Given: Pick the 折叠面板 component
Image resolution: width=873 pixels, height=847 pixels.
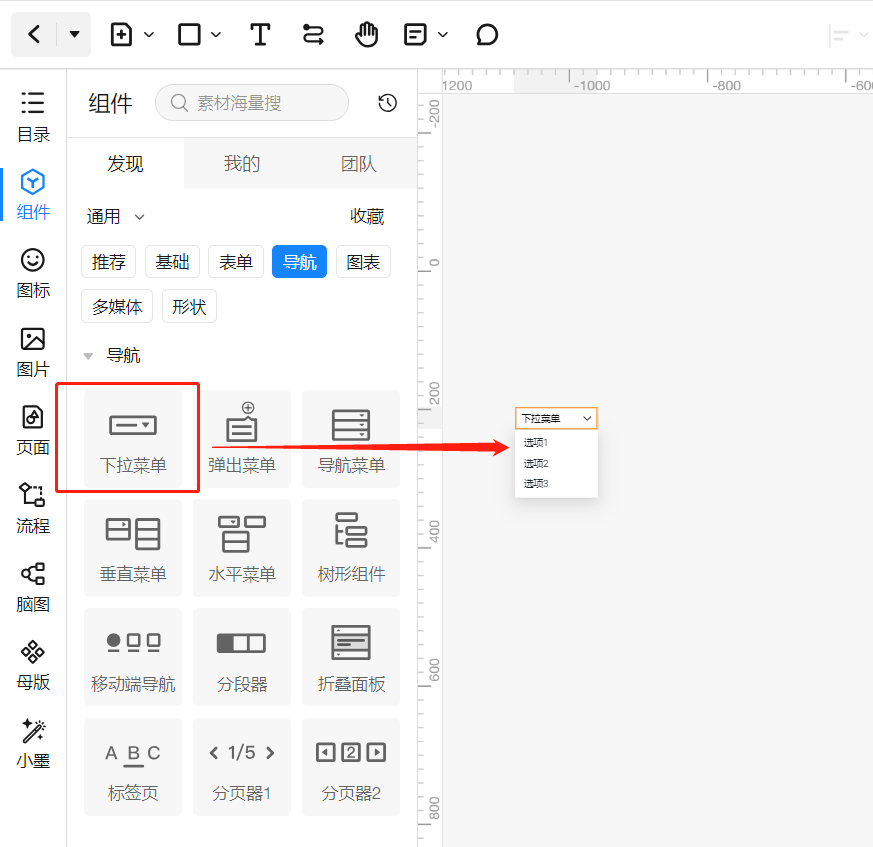Looking at the screenshot, I should coord(351,658).
